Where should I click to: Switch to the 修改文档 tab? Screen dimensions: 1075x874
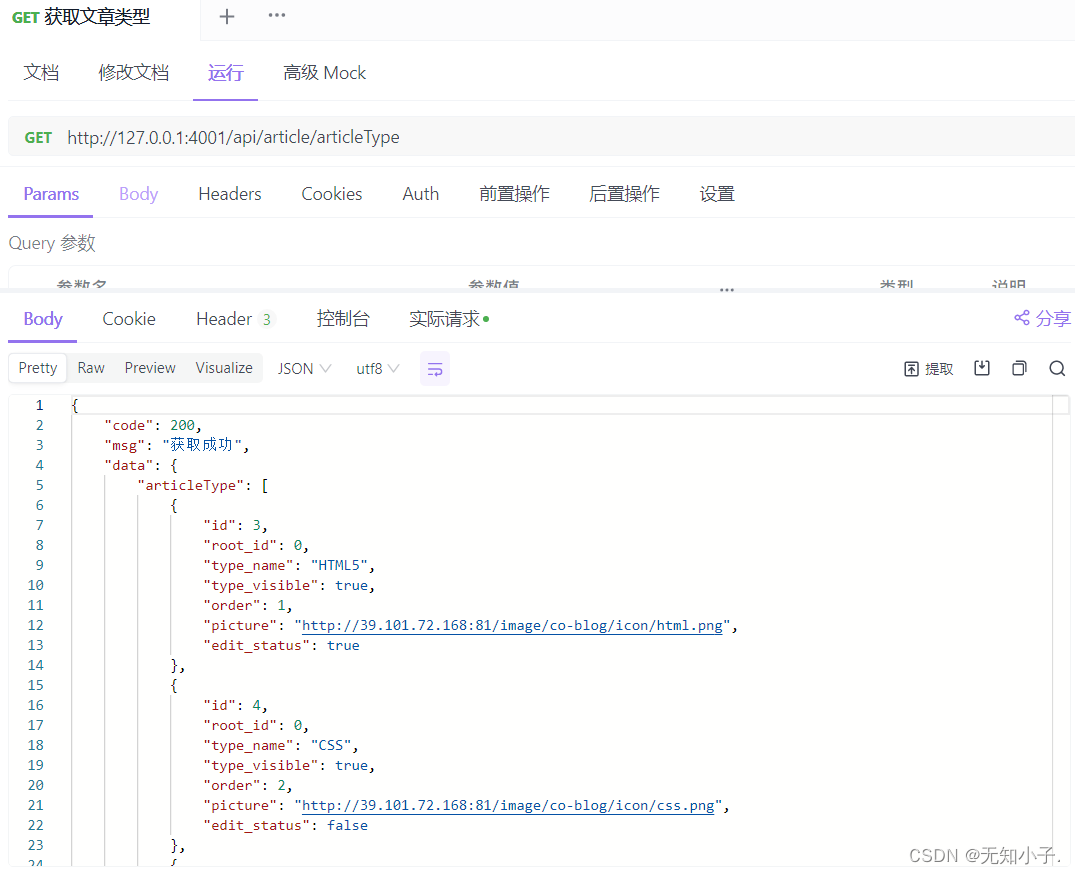click(x=134, y=73)
